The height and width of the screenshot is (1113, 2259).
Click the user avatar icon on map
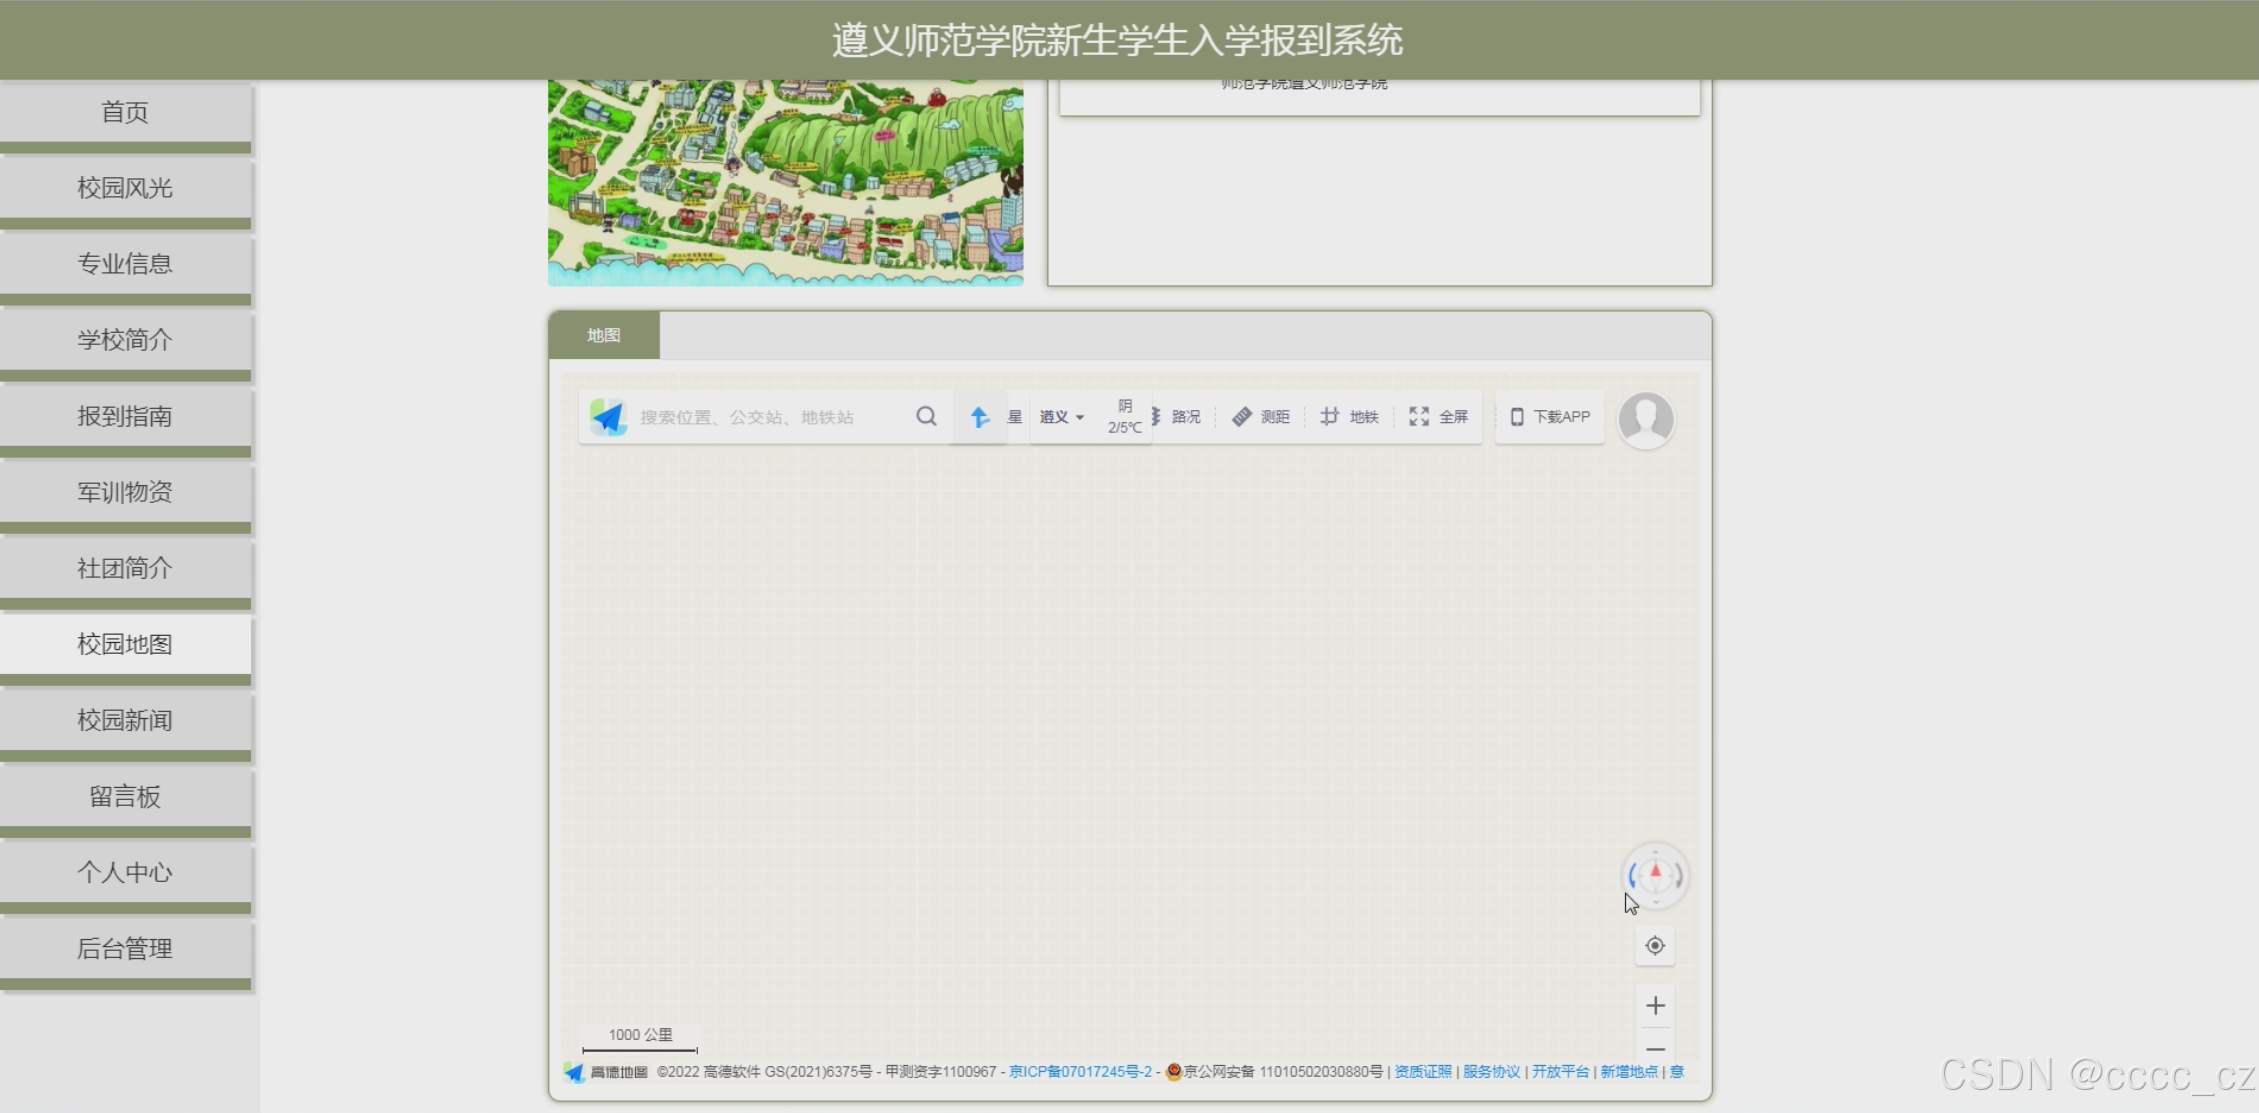(x=1645, y=419)
